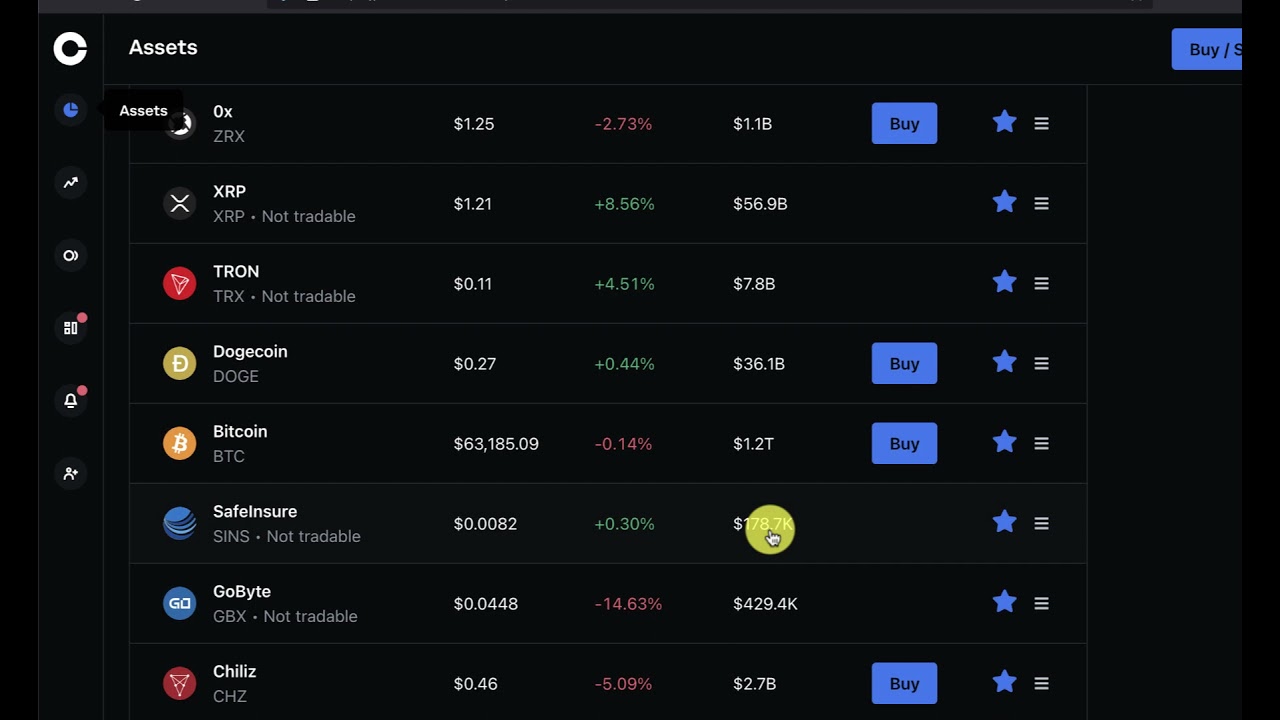Open the Pay sidebar menu item
The height and width of the screenshot is (720, 1280).
point(70,256)
